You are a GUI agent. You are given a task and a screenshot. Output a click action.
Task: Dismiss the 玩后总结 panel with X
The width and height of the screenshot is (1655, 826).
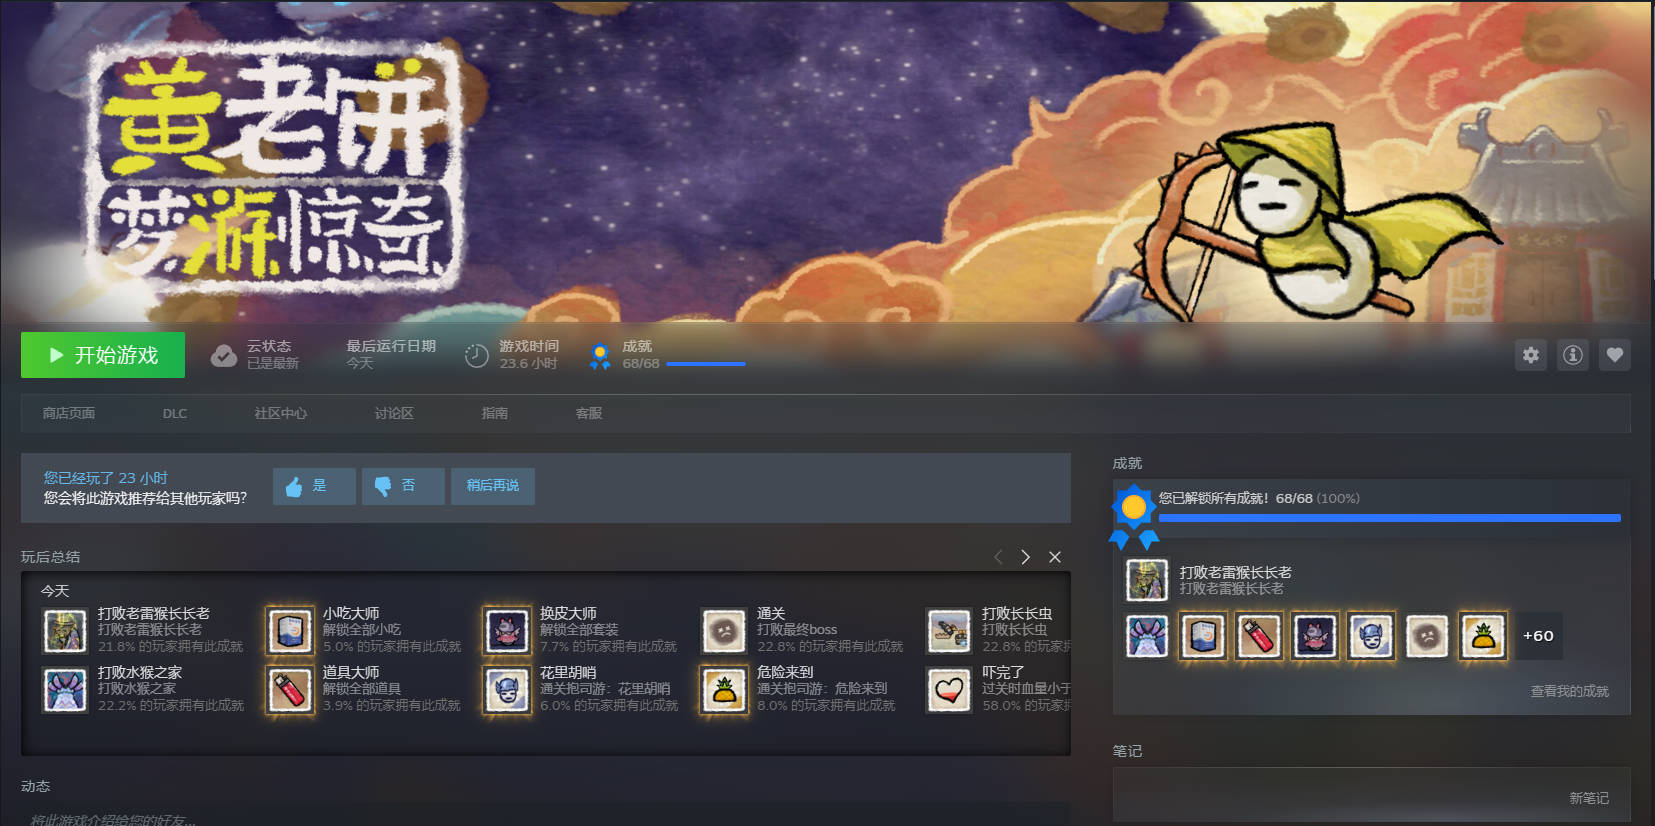(1055, 557)
